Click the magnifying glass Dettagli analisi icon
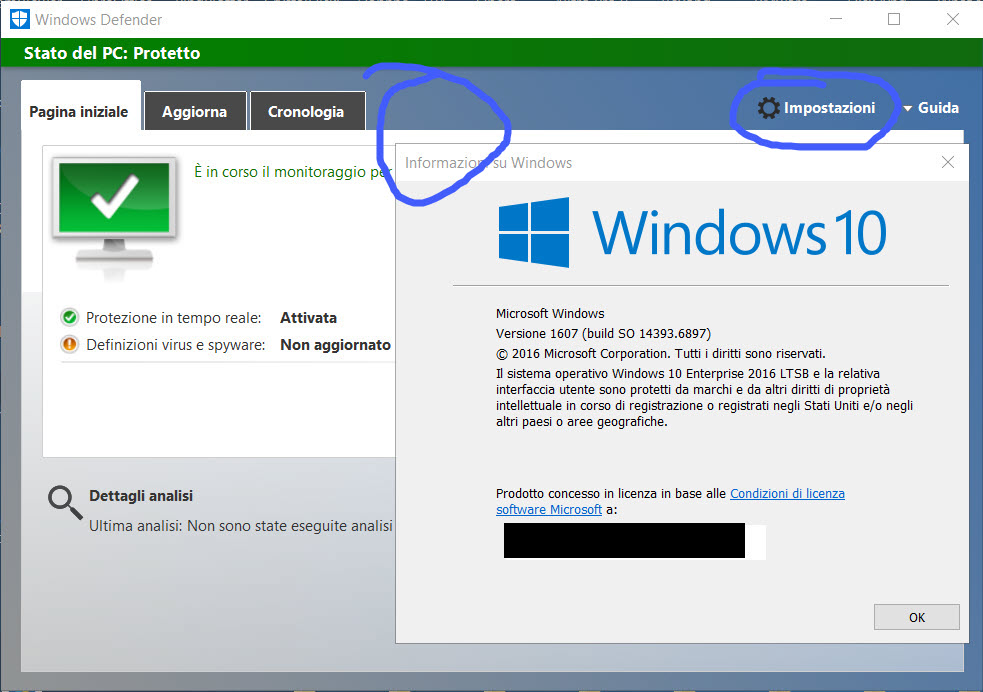The width and height of the screenshot is (983, 692). [x=65, y=503]
